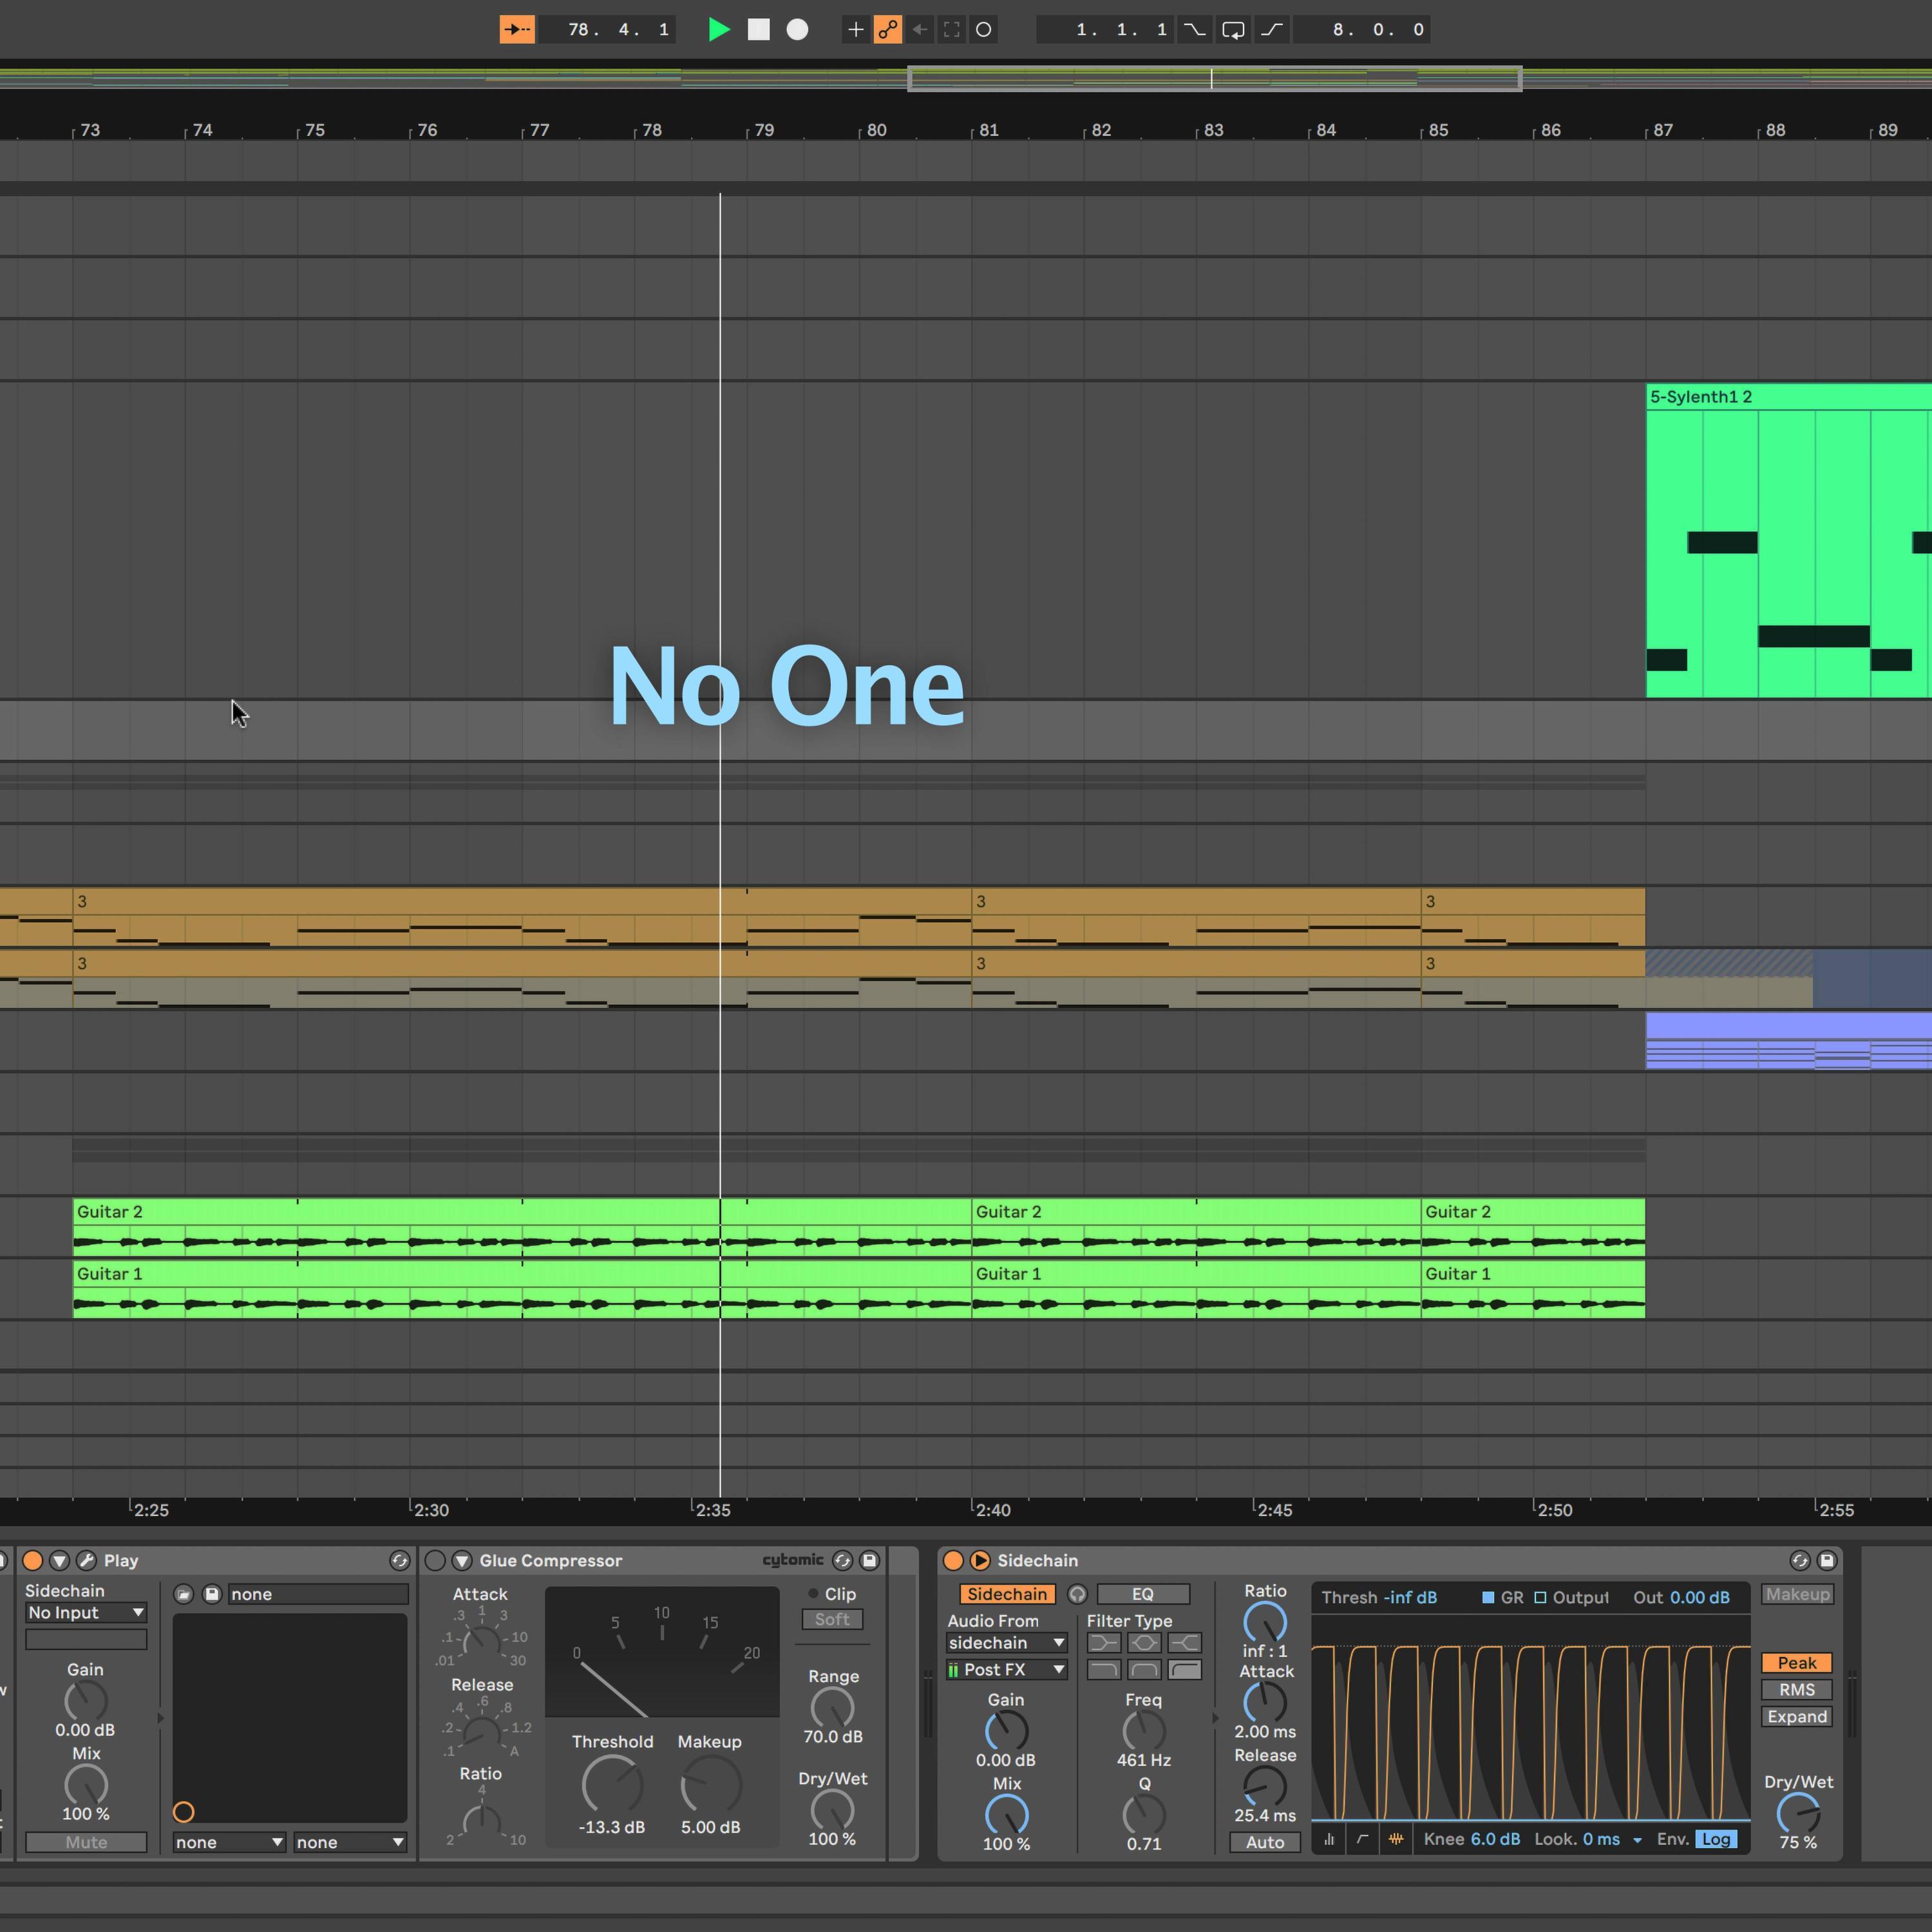
Task: Toggle the GR display checkbox
Action: coord(1488,1597)
